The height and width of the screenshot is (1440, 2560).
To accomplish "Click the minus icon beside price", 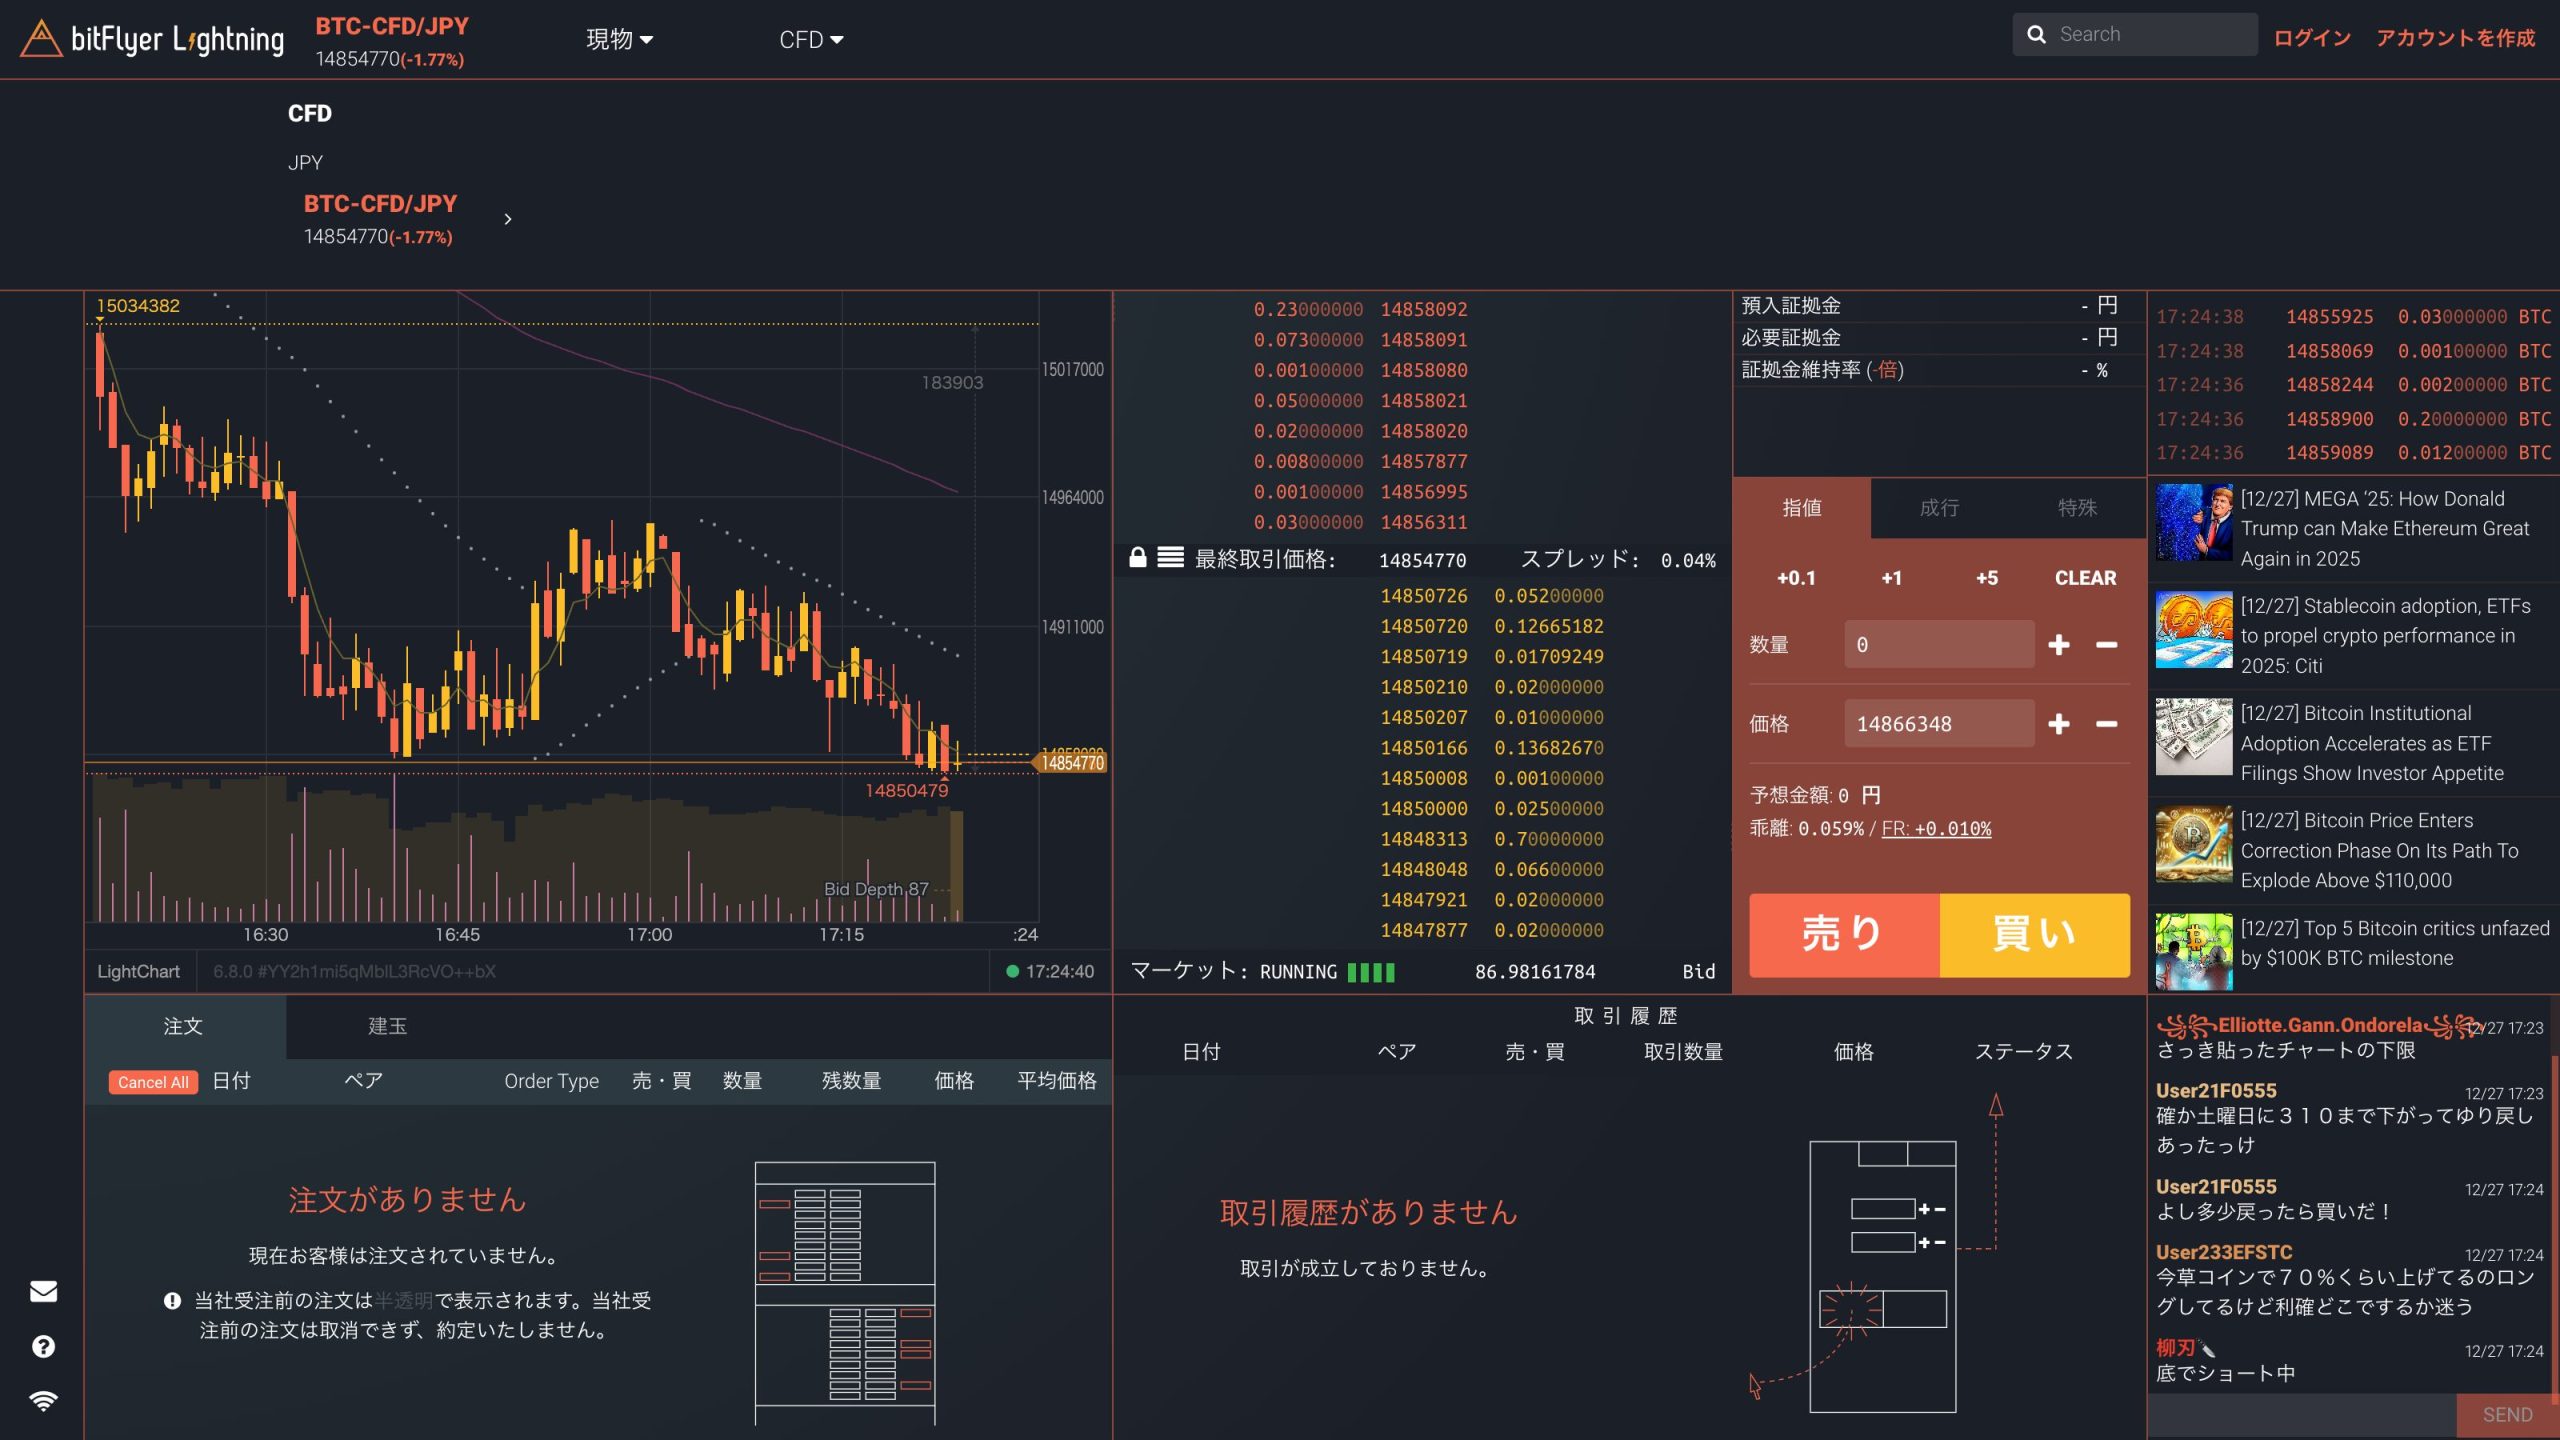I will (2106, 724).
